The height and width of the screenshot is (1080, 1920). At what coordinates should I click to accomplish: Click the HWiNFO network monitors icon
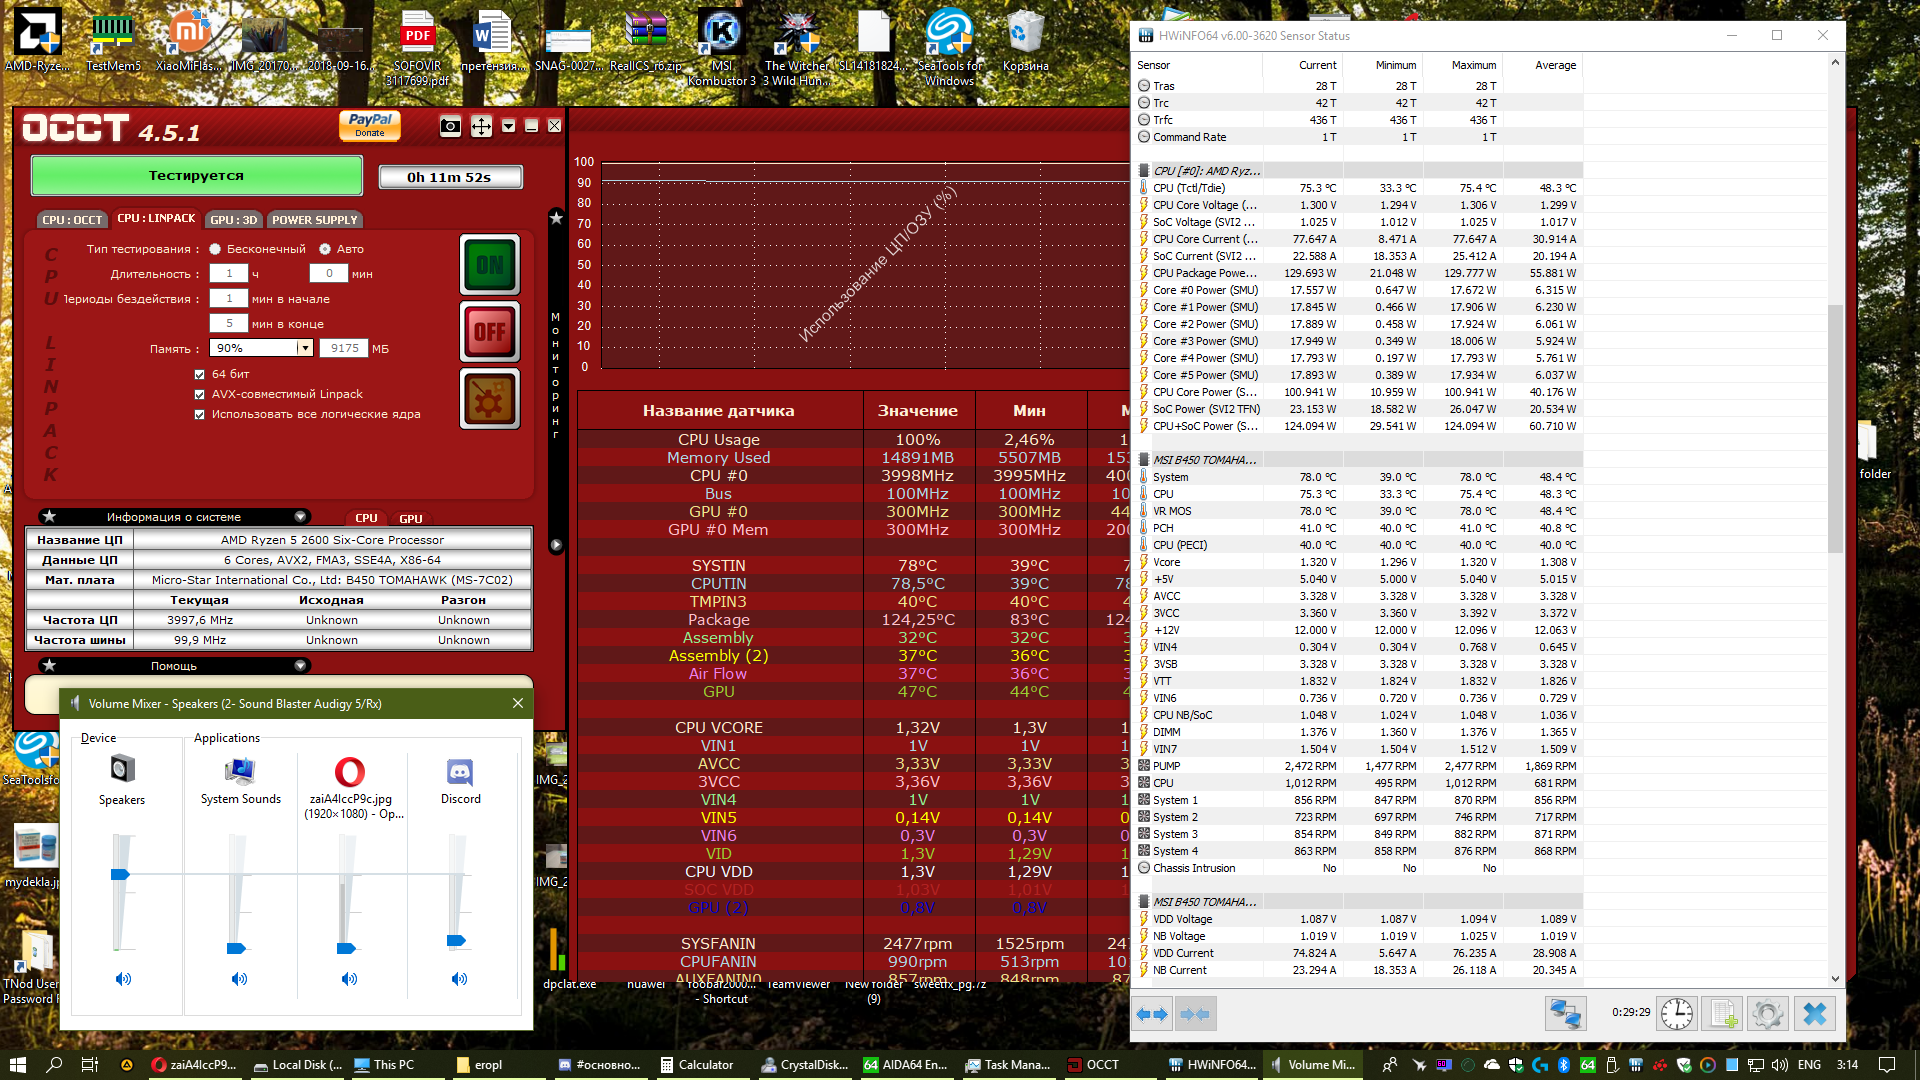click(1565, 1014)
